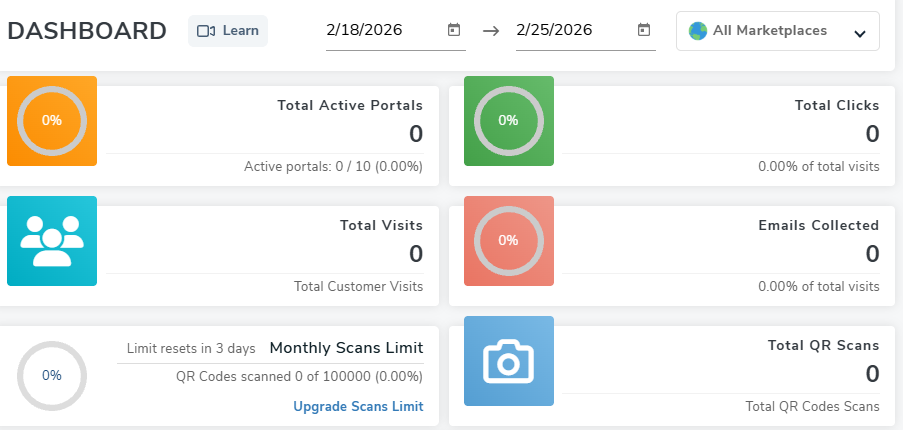903x430 pixels.
Task: Click the Total Clicks heading
Action: point(837,105)
